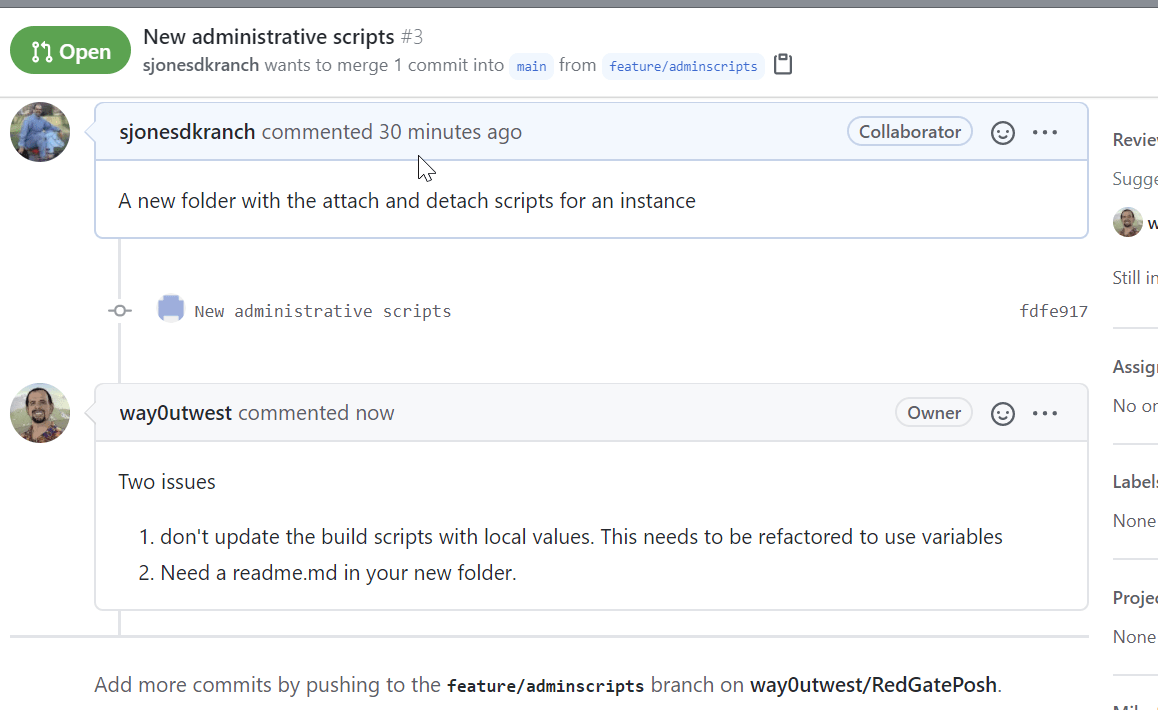Add emoji reaction to way0utwest's comment
The height and width of the screenshot is (710, 1158).
(1003, 413)
